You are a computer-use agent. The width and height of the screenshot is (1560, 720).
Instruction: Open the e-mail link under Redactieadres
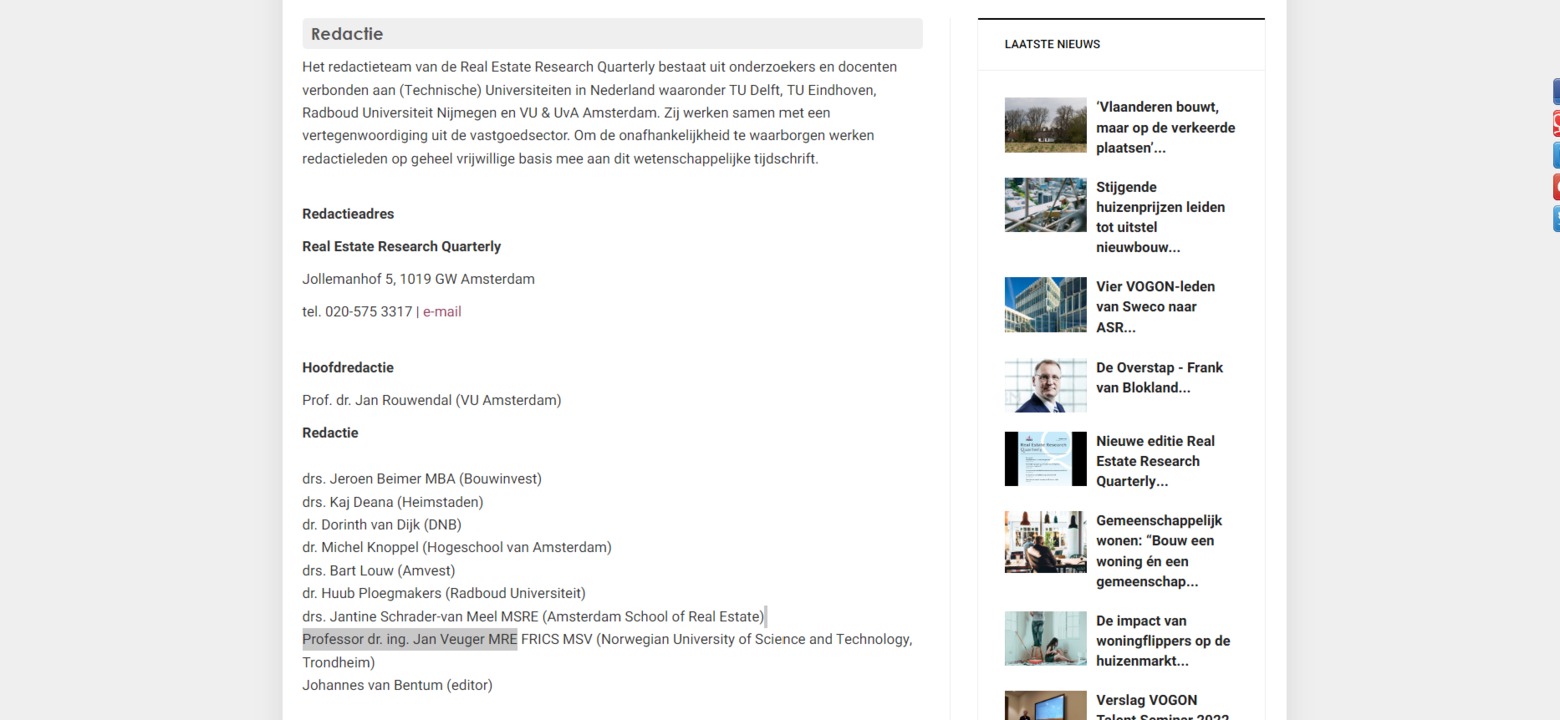pos(442,311)
